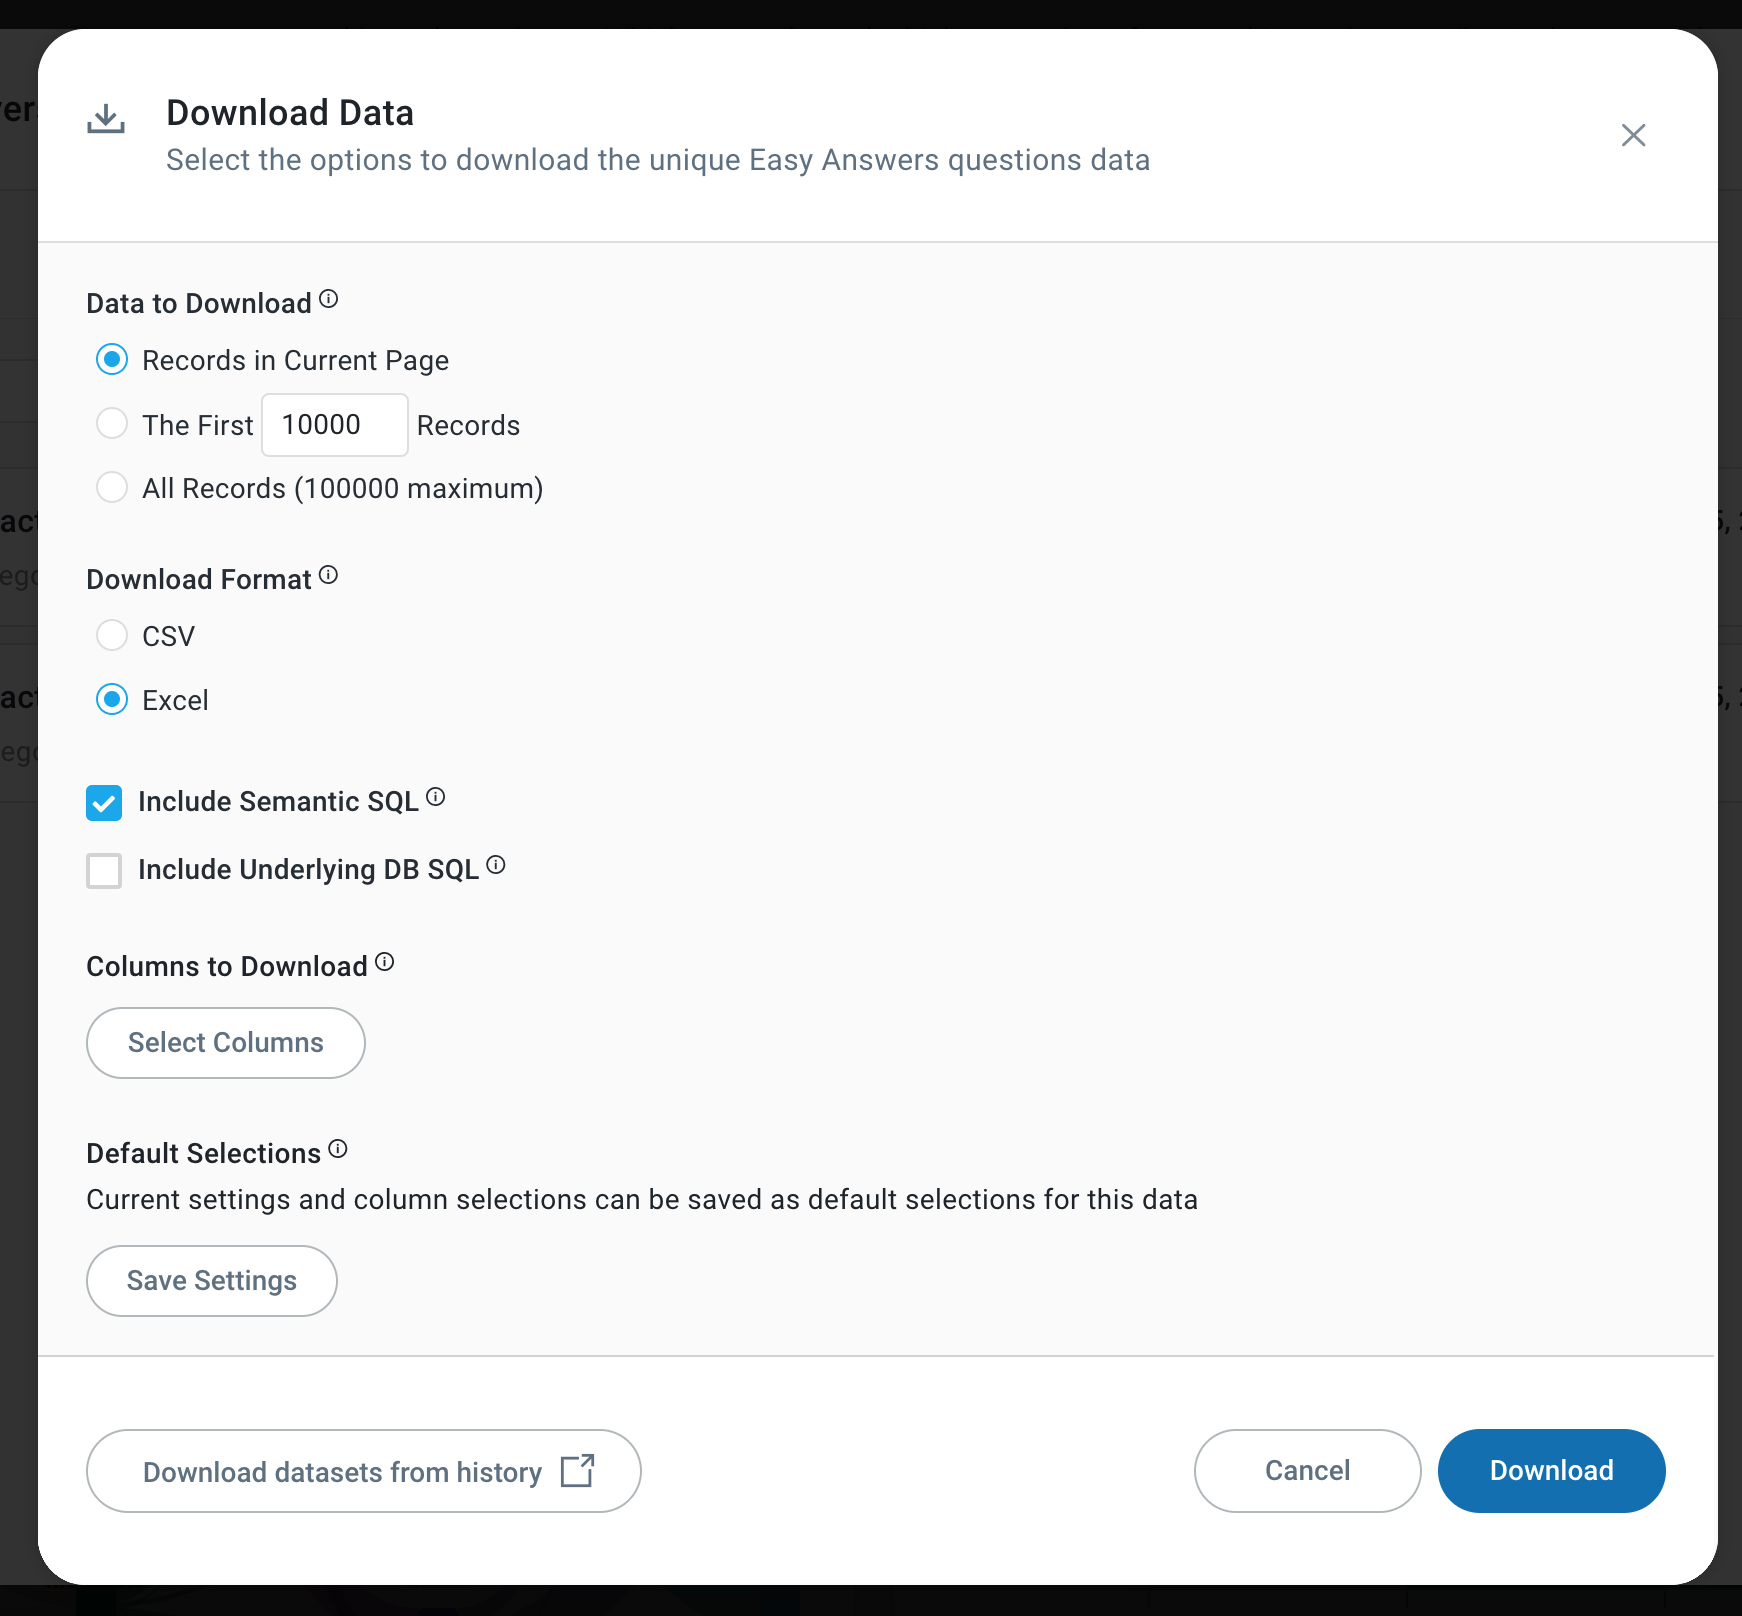The height and width of the screenshot is (1616, 1742).
Task: Click the info icon beside Data to Download
Action: pyautogui.click(x=329, y=299)
